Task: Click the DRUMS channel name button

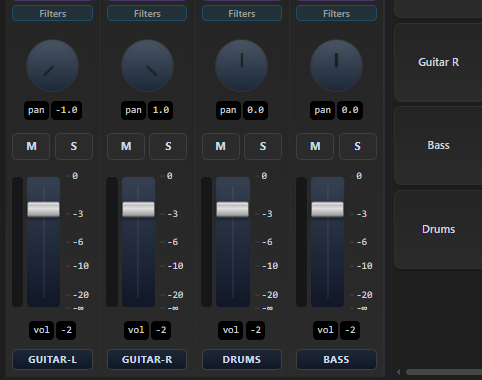Action: pyautogui.click(x=242, y=359)
